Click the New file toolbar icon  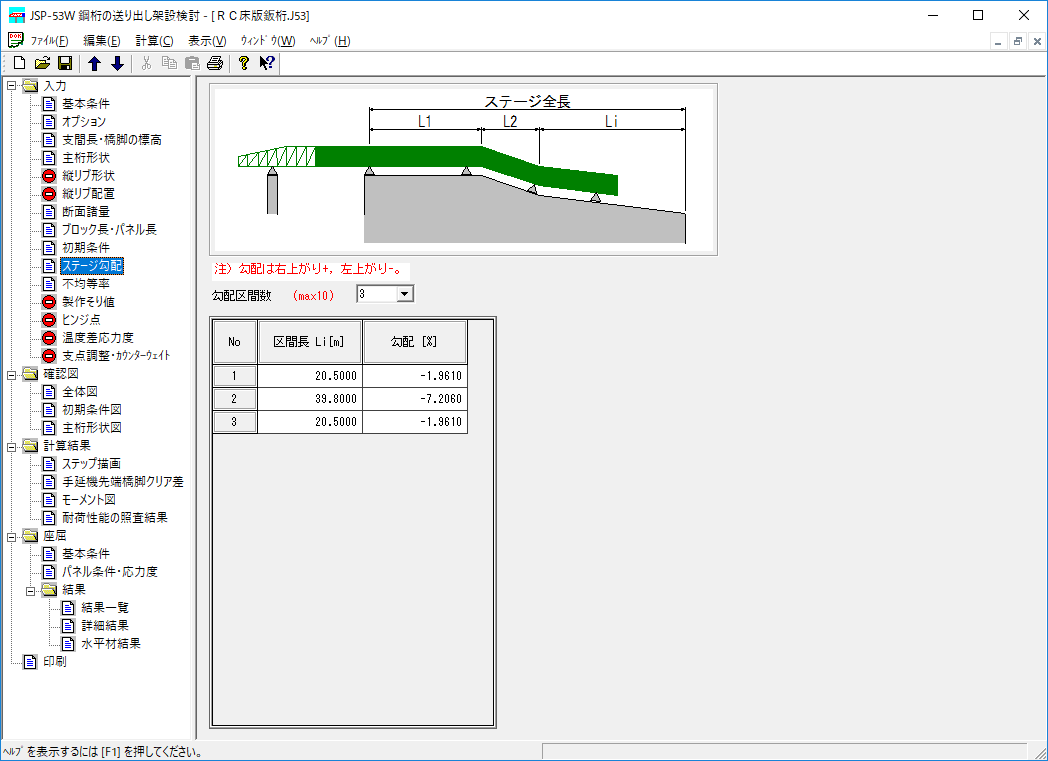point(19,63)
